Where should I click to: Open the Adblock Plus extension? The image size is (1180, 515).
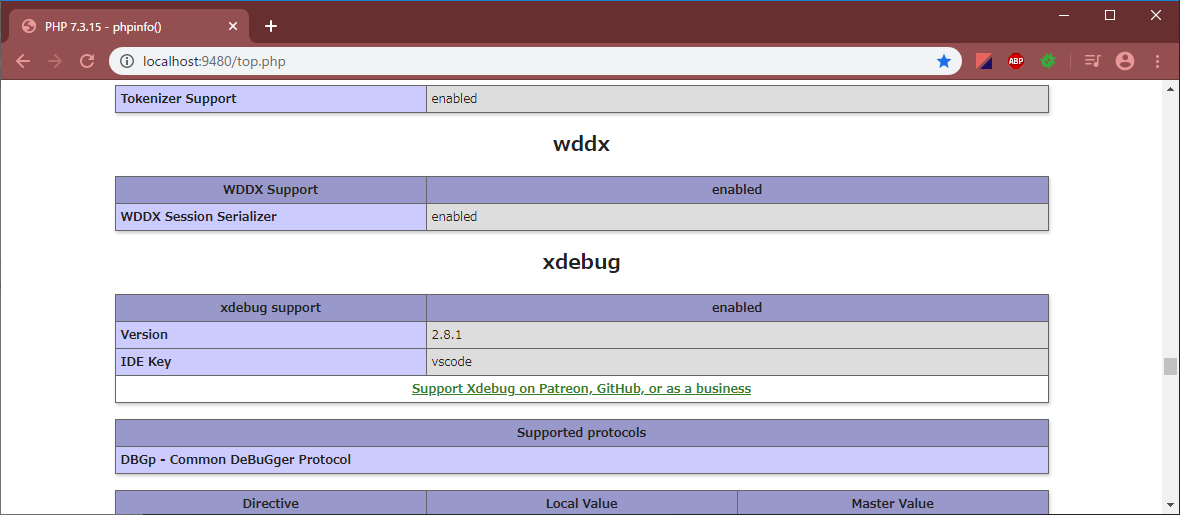[x=1016, y=62]
